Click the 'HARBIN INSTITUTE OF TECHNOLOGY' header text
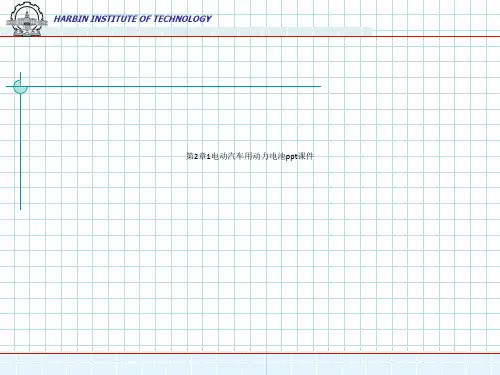The image size is (500, 375). click(133, 19)
